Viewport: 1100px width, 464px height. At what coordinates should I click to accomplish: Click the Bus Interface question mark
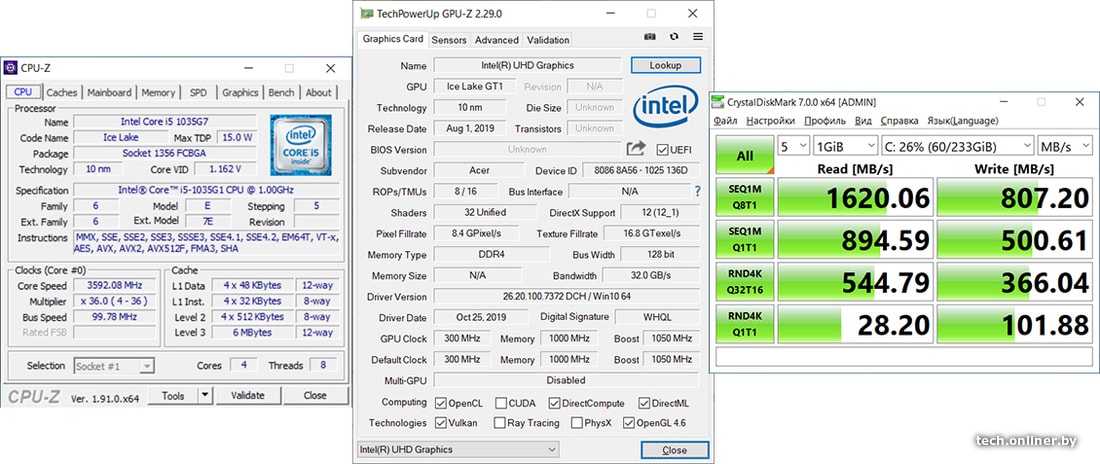pyautogui.click(x=697, y=191)
